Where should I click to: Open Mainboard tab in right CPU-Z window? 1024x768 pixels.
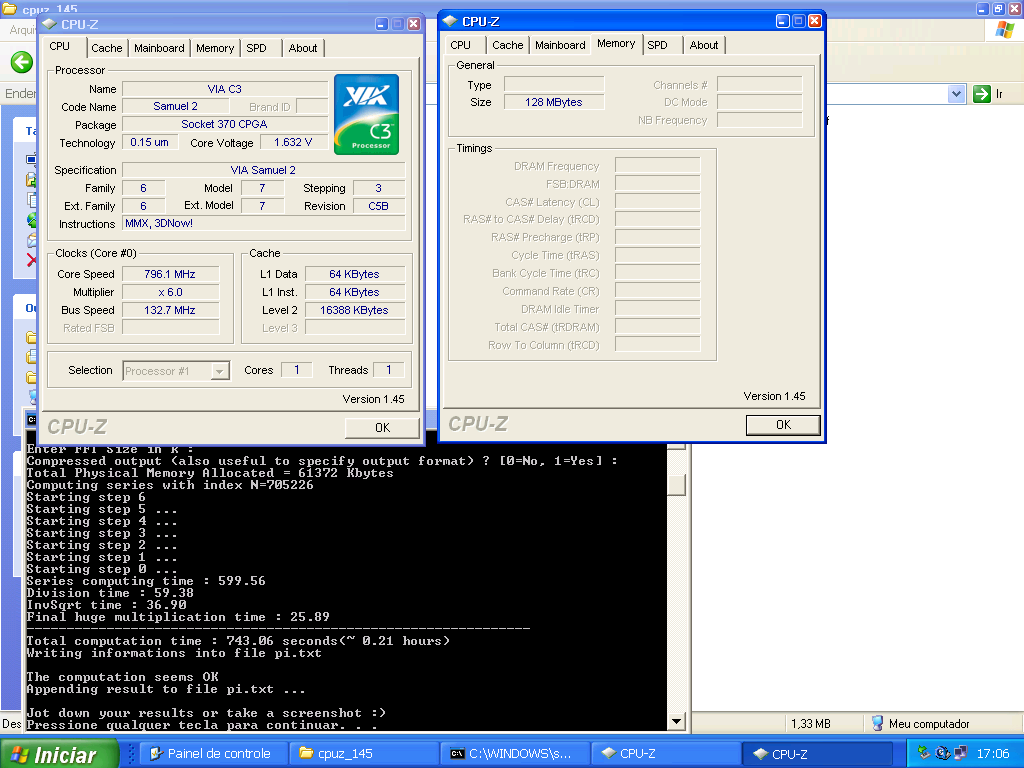(x=560, y=45)
